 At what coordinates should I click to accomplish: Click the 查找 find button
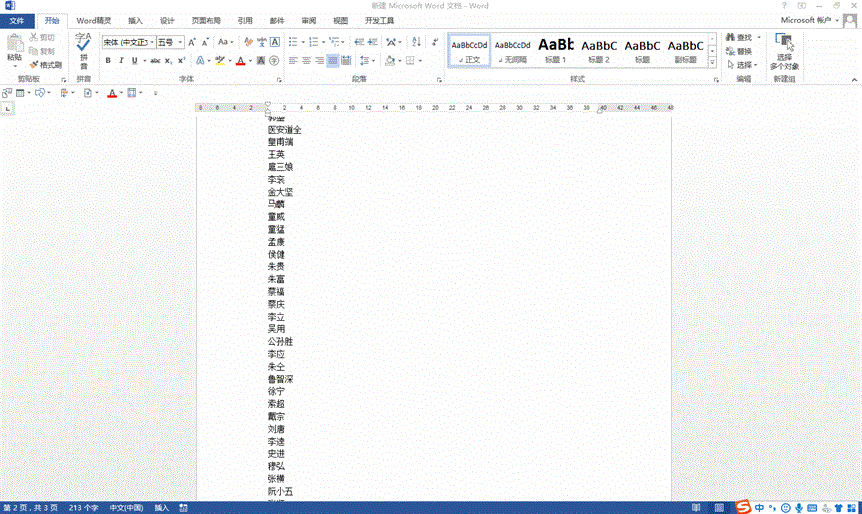click(x=739, y=37)
